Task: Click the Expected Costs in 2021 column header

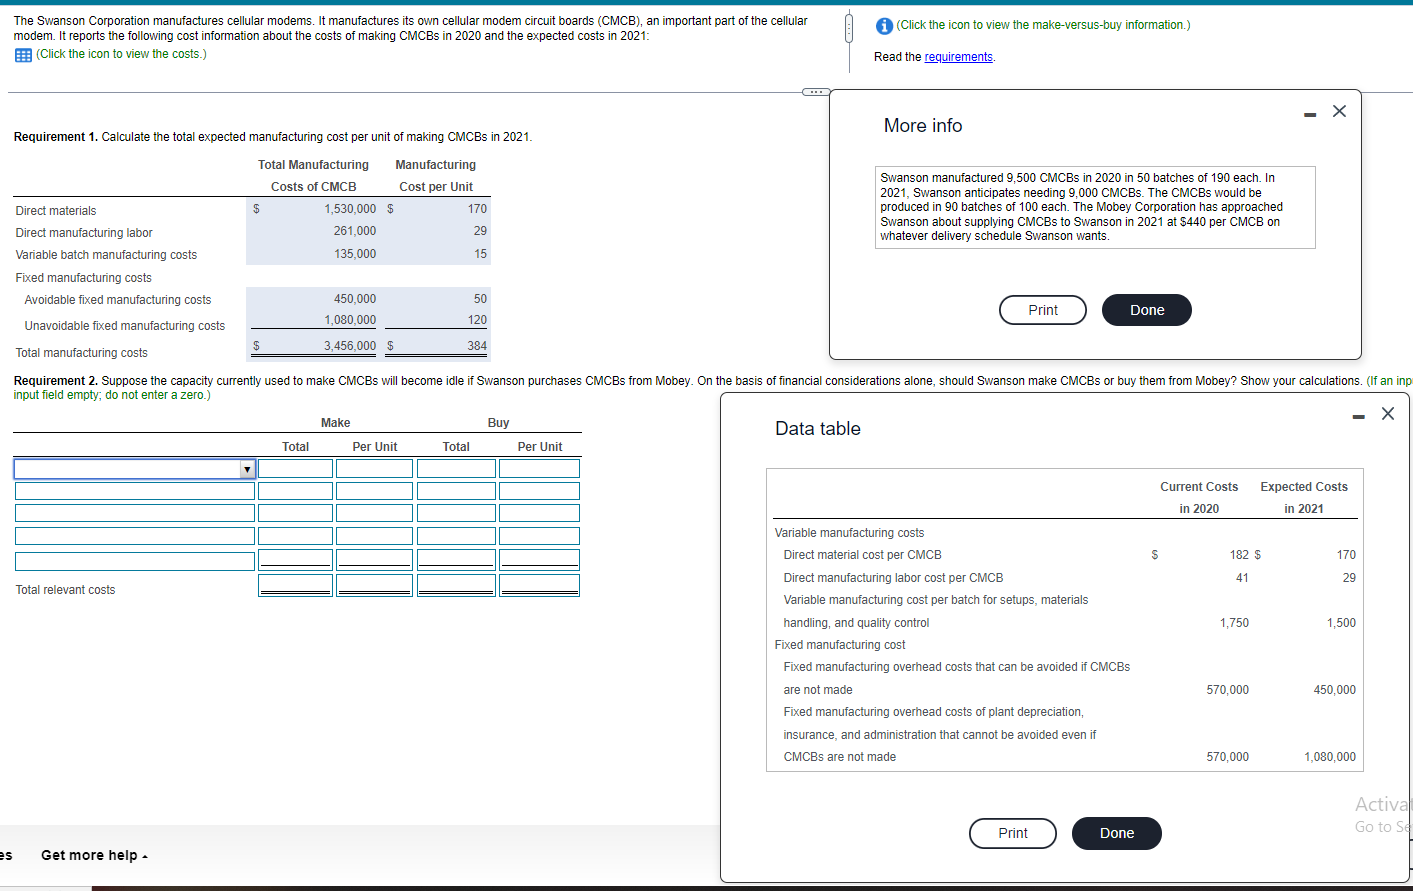Action: click(1304, 498)
